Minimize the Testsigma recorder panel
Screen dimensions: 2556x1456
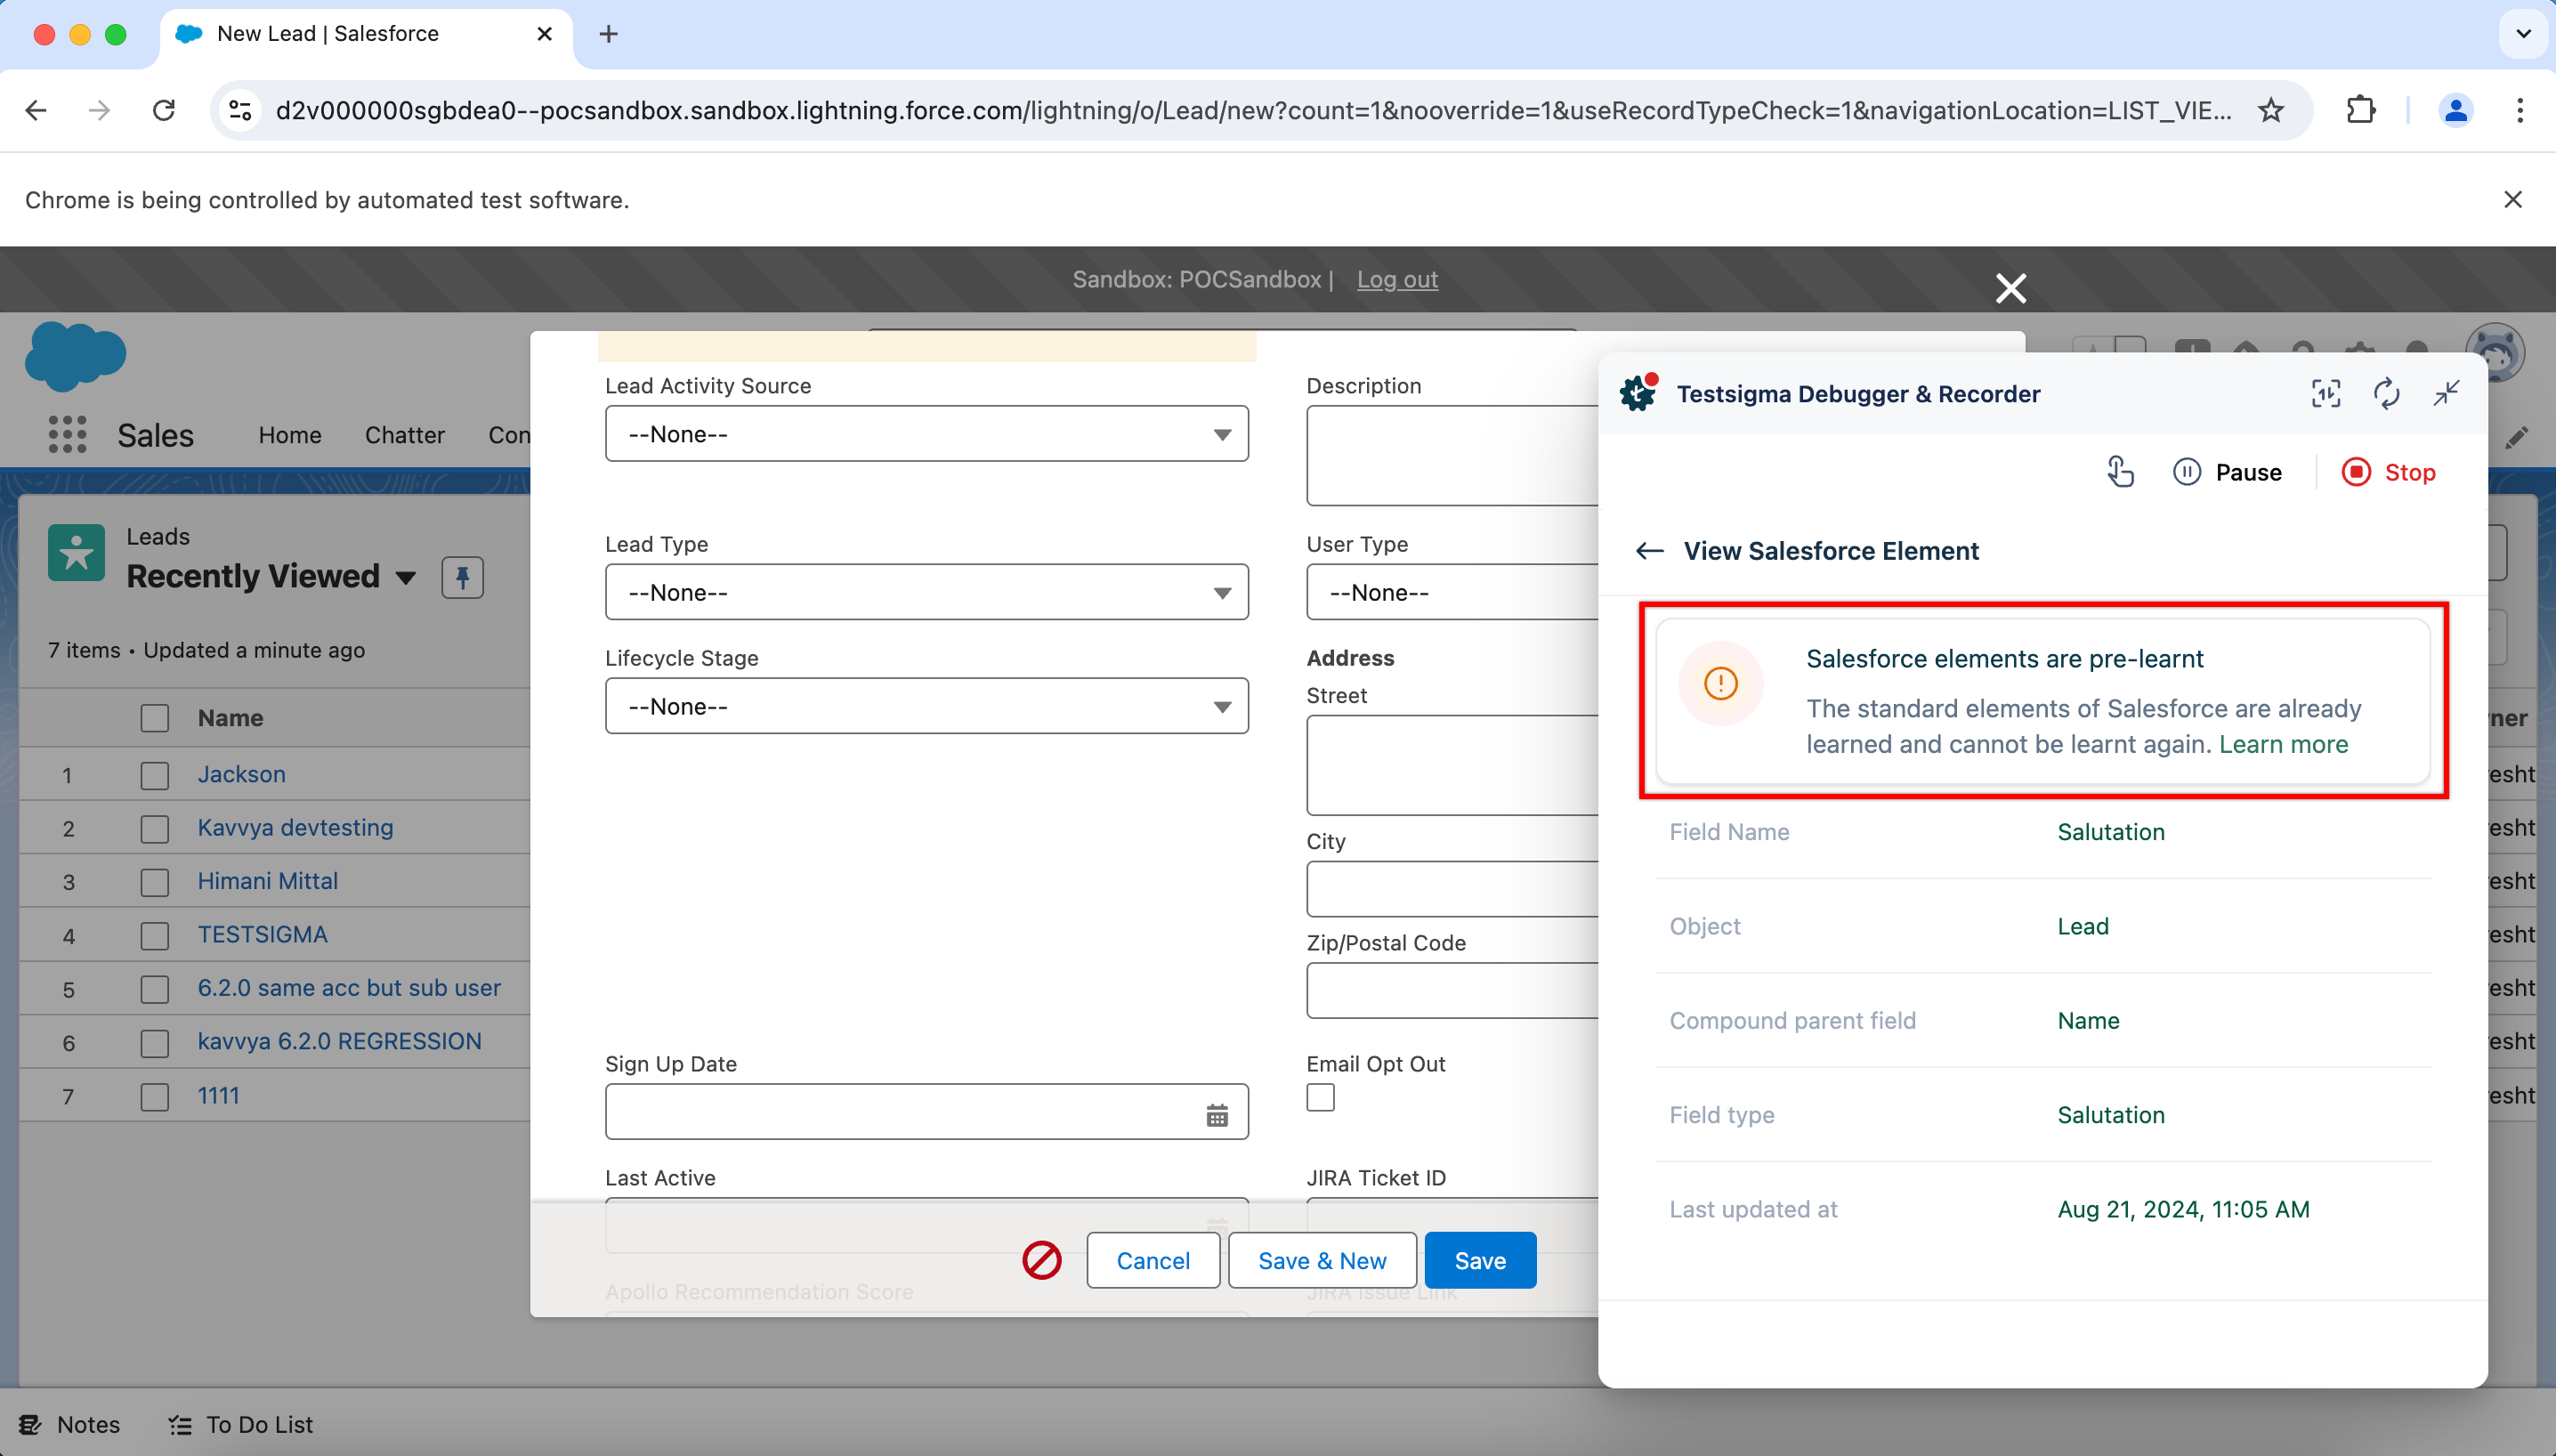[x=2446, y=394]
